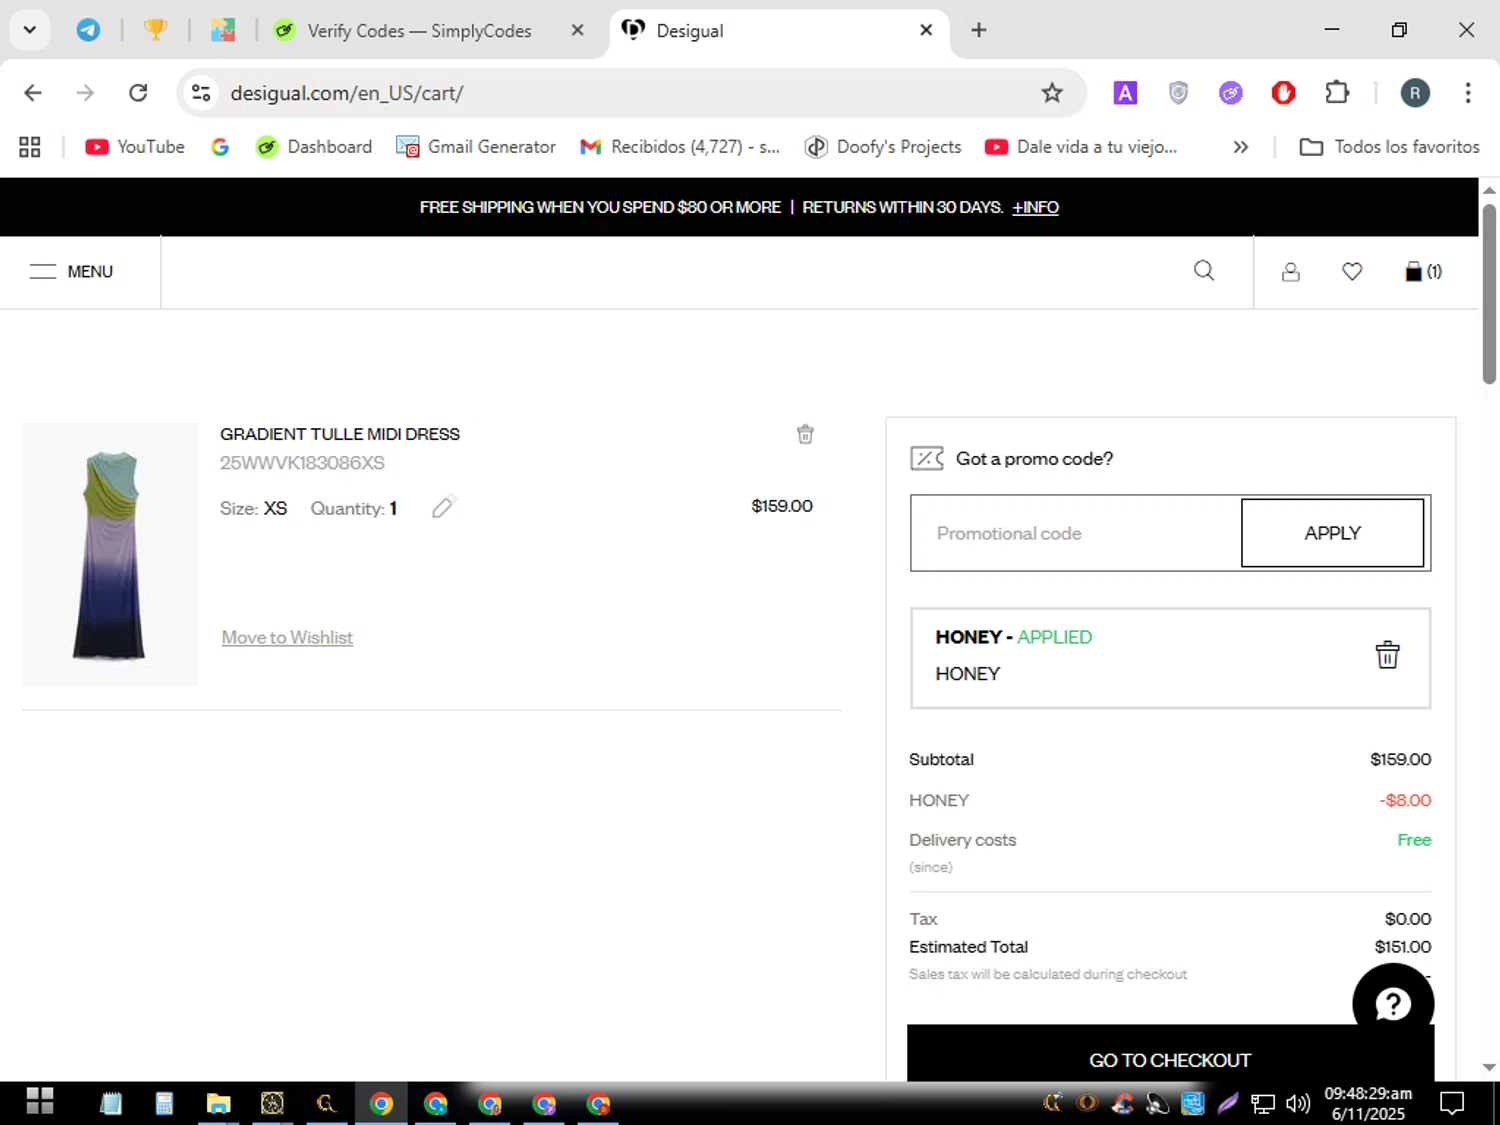This screenshot has height=1125, width=1500.
Task: Open Chrome three-dot menu
Action: point(1468,93)
